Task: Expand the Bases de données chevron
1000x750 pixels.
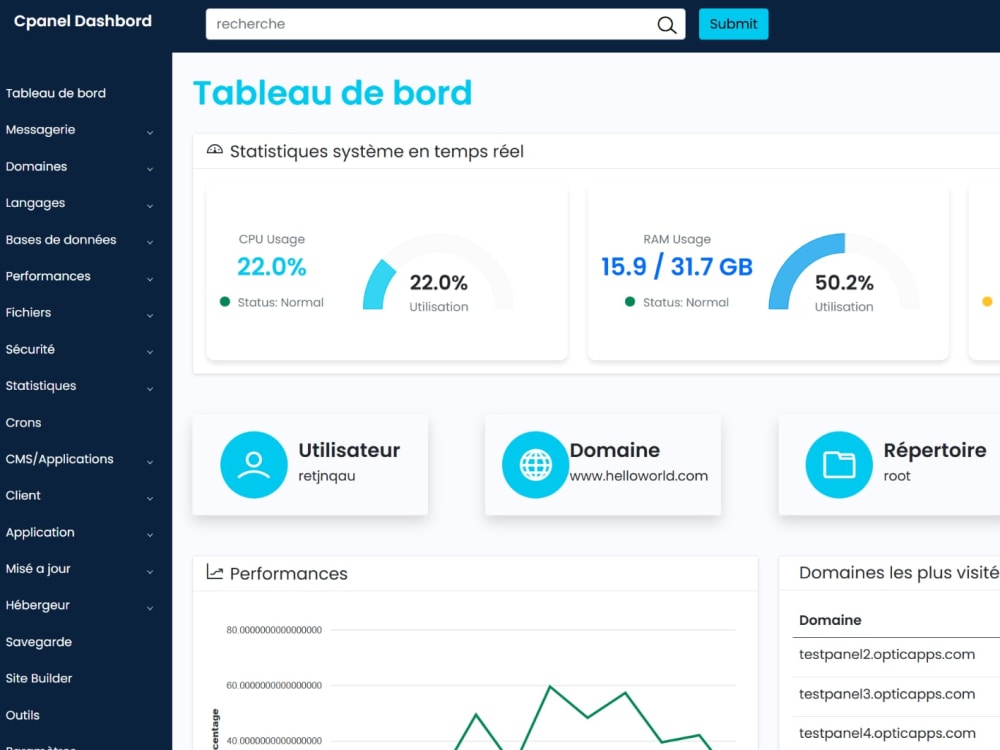Action: [x=150, y=242]
